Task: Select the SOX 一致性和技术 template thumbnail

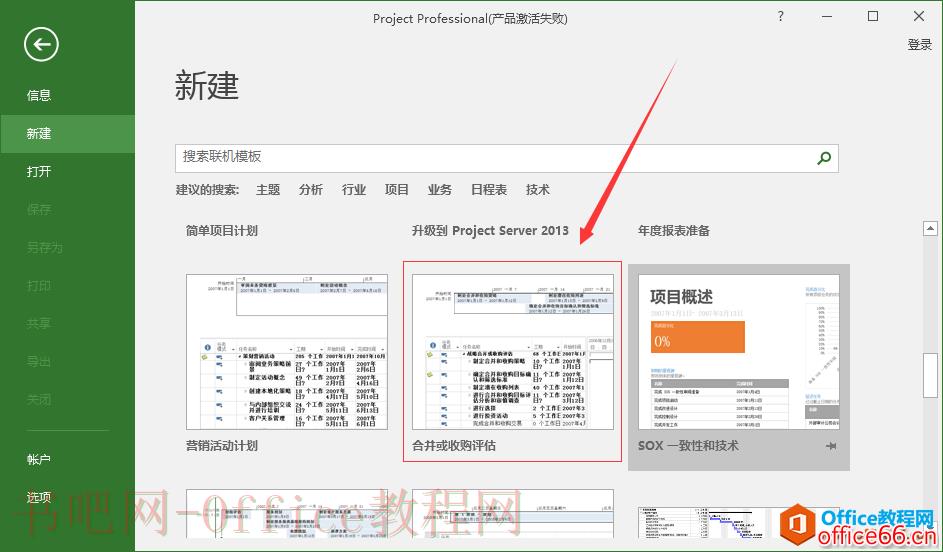Action: 739,352
